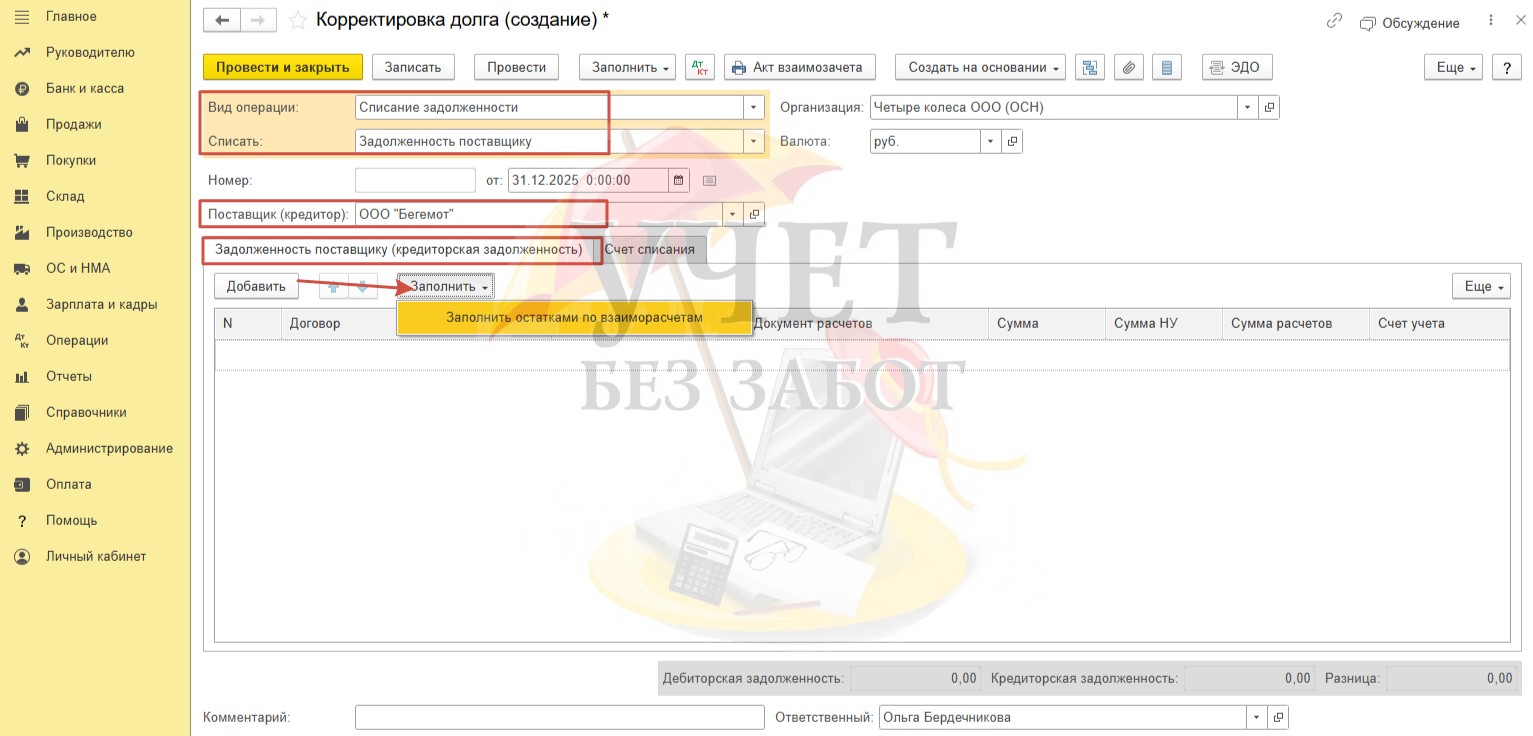Open the Валюта dropdown arrow
1533x736 pixels.
point(990,142)
